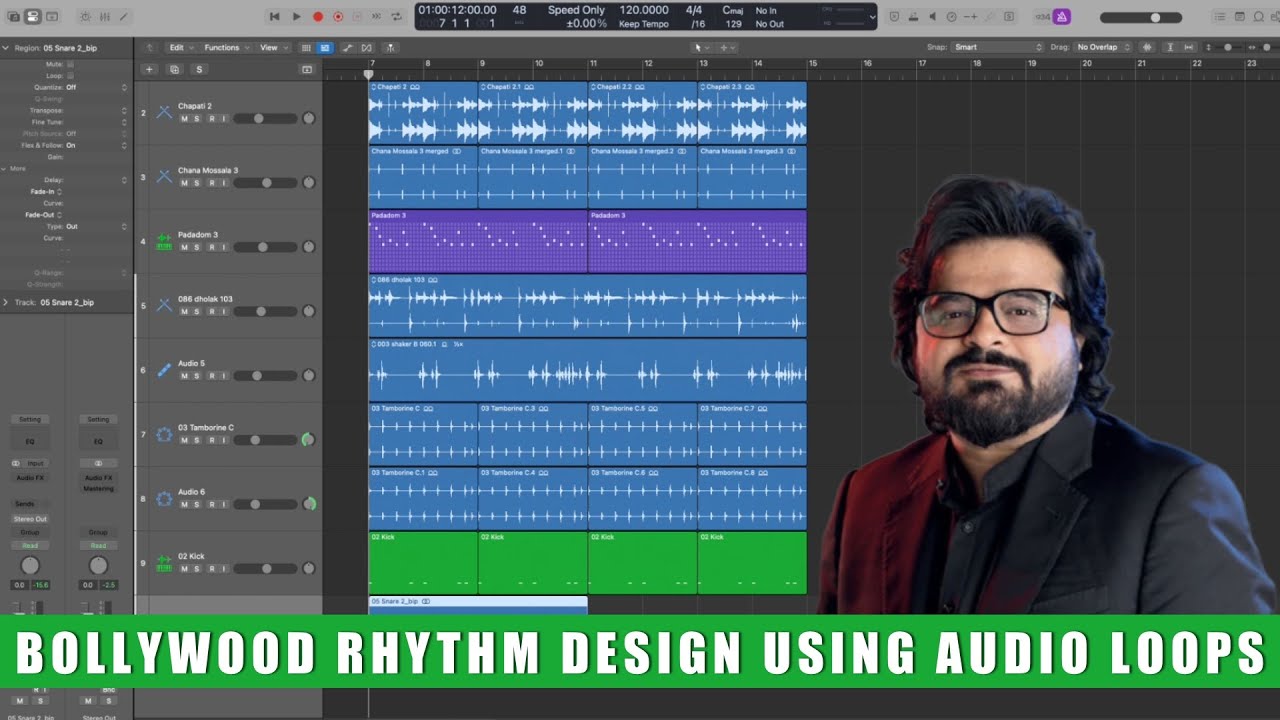Open the Flex & Follow popup
This screenshot has height=720, width=1280.
[x=96, y=145]
